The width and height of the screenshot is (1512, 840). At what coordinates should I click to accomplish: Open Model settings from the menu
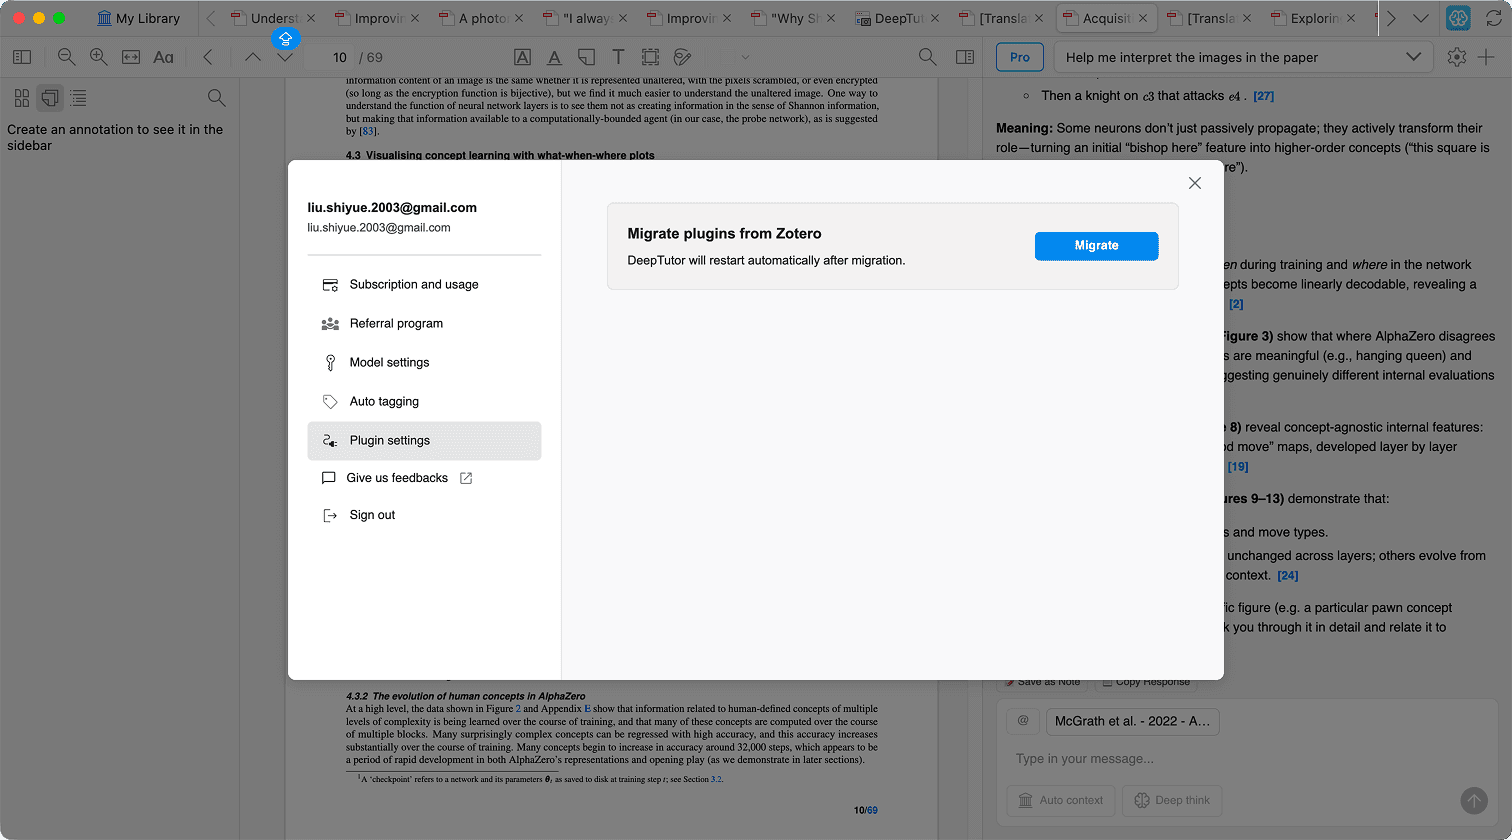390,362
